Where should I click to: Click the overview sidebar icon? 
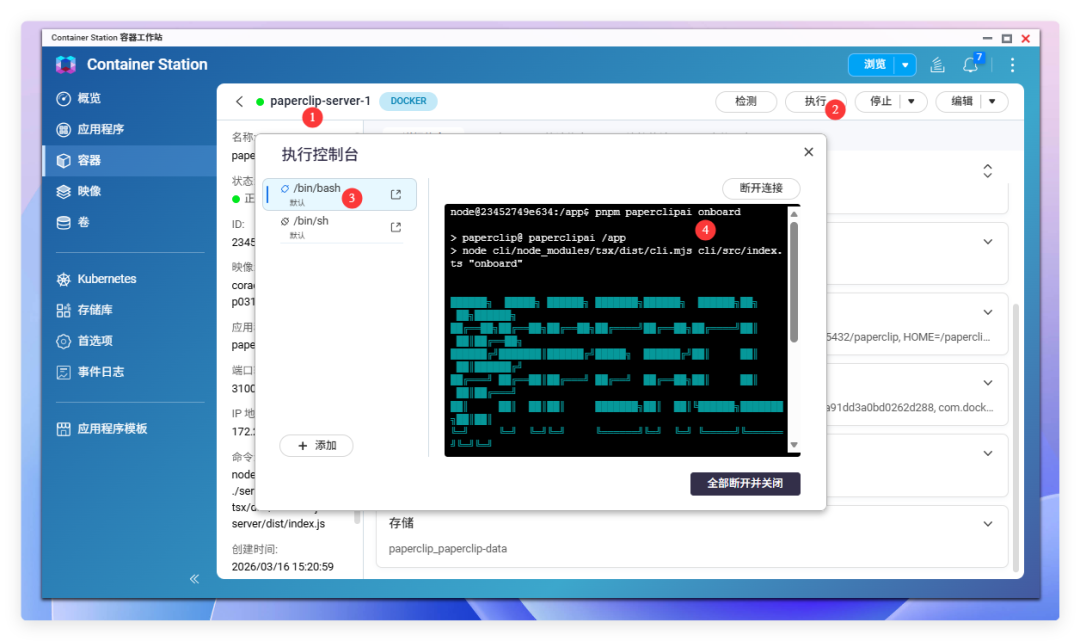(x=63, y=98)
